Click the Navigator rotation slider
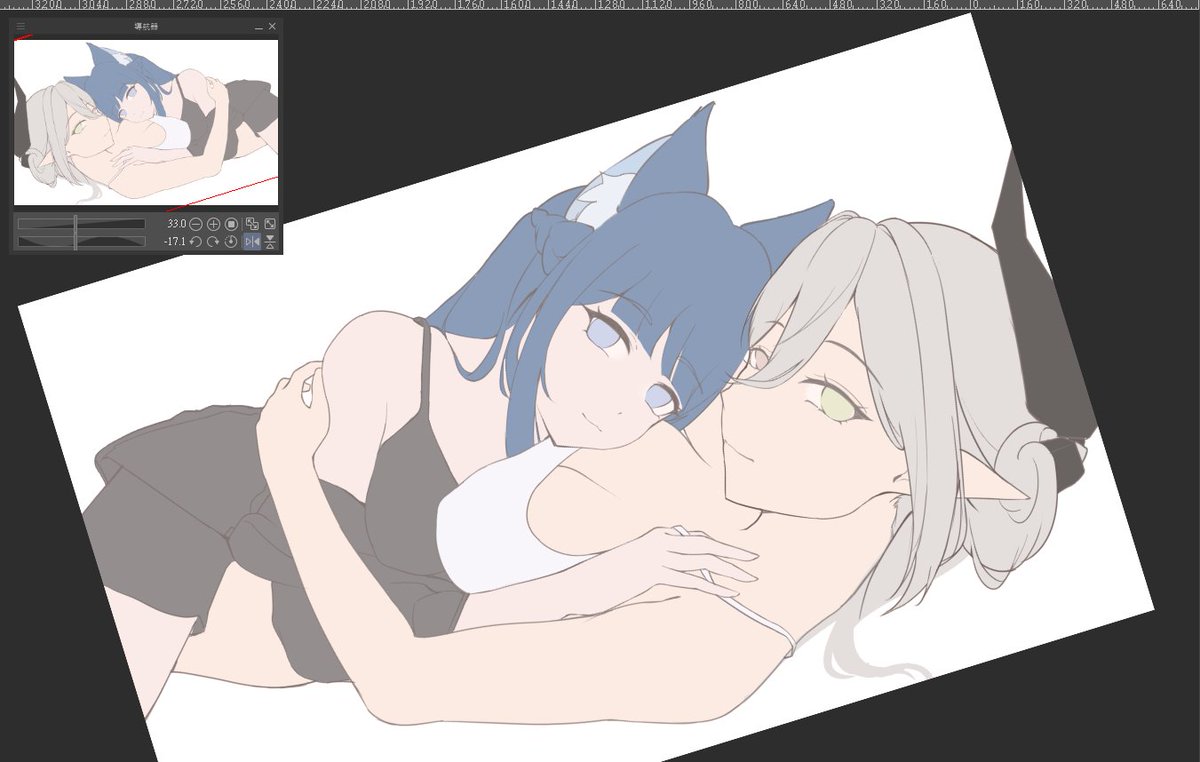 click(x=82, y=241)
